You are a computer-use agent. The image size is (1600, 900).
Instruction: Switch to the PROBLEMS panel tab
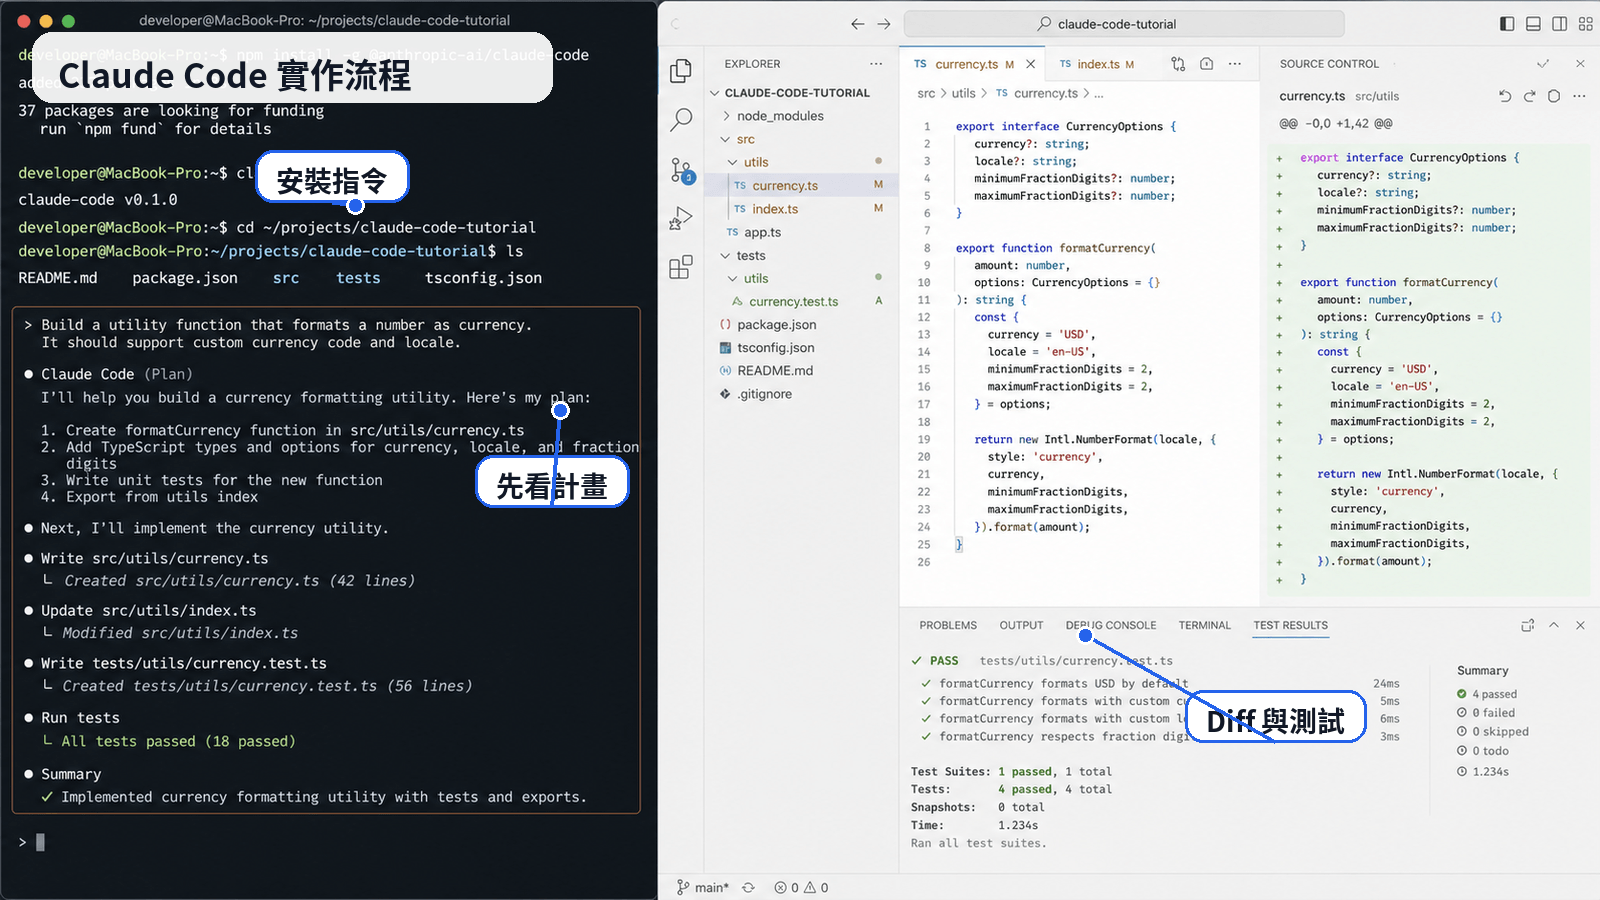tap(948, 625)
